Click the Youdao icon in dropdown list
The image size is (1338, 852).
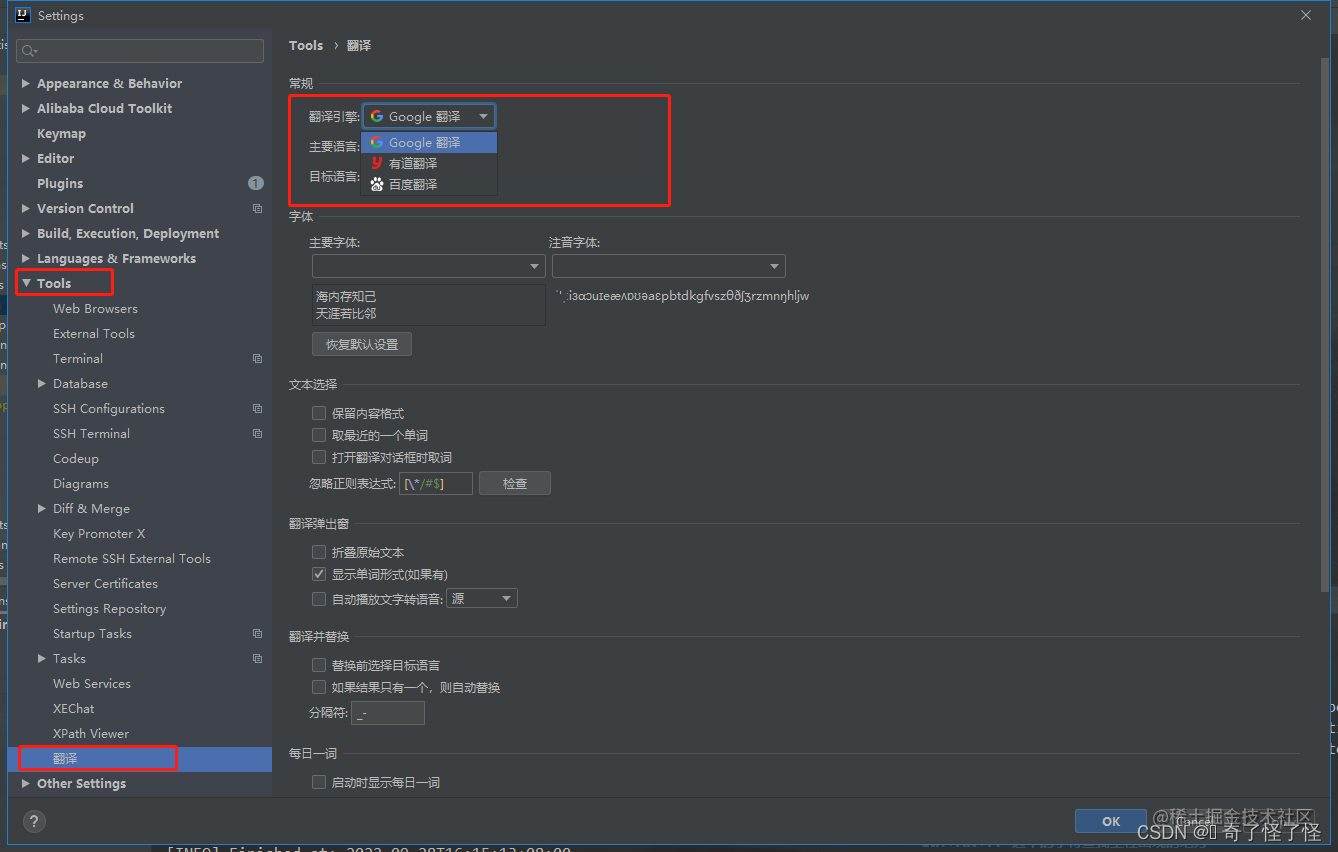pos(377,163)
